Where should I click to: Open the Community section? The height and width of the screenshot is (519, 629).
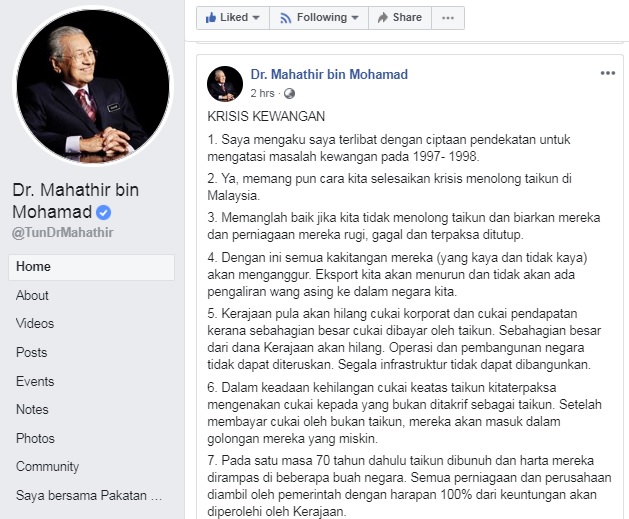coord(47,466)
